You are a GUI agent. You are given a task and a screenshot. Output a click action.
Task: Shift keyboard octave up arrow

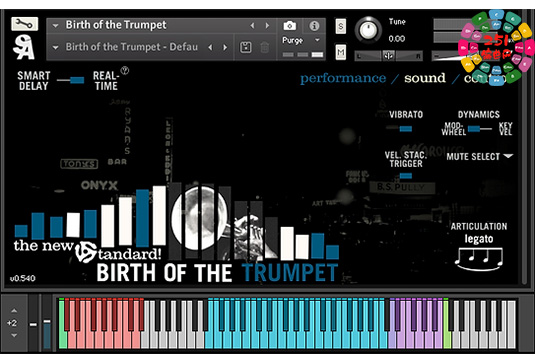14,311
